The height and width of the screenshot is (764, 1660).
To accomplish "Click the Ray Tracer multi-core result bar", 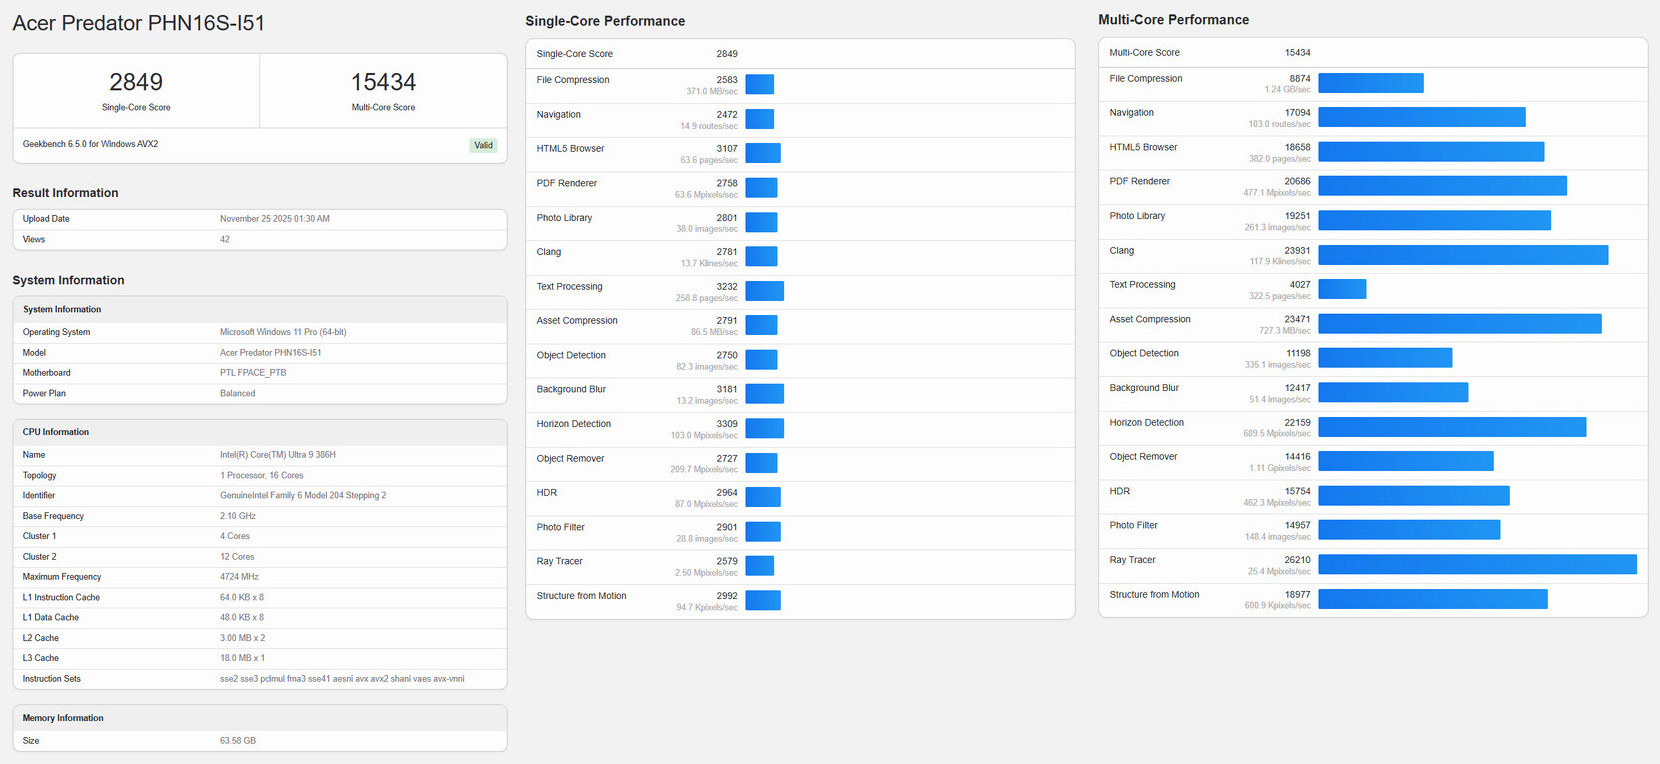I will point(1477,564).
